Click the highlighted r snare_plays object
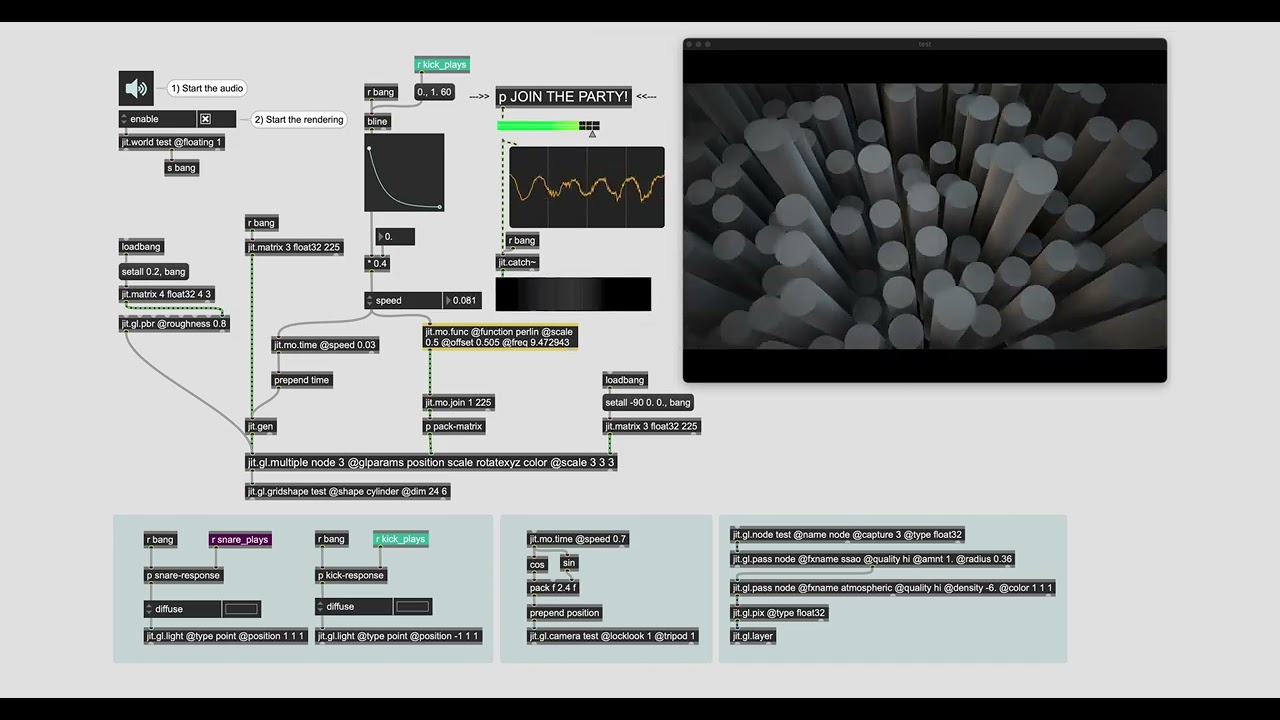 click(x=239, y=539)
